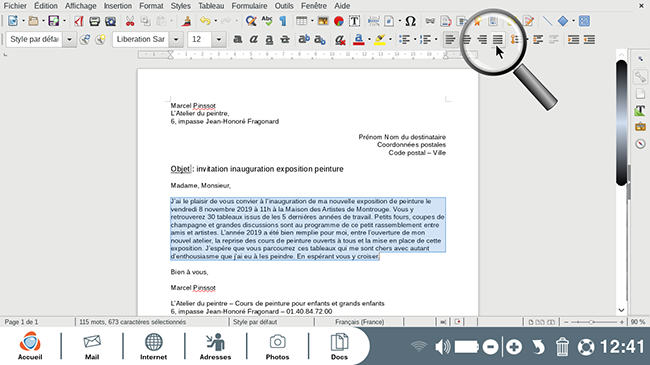
Task: Click the vertical document scrollbar
Action: [x=621, y=122]
